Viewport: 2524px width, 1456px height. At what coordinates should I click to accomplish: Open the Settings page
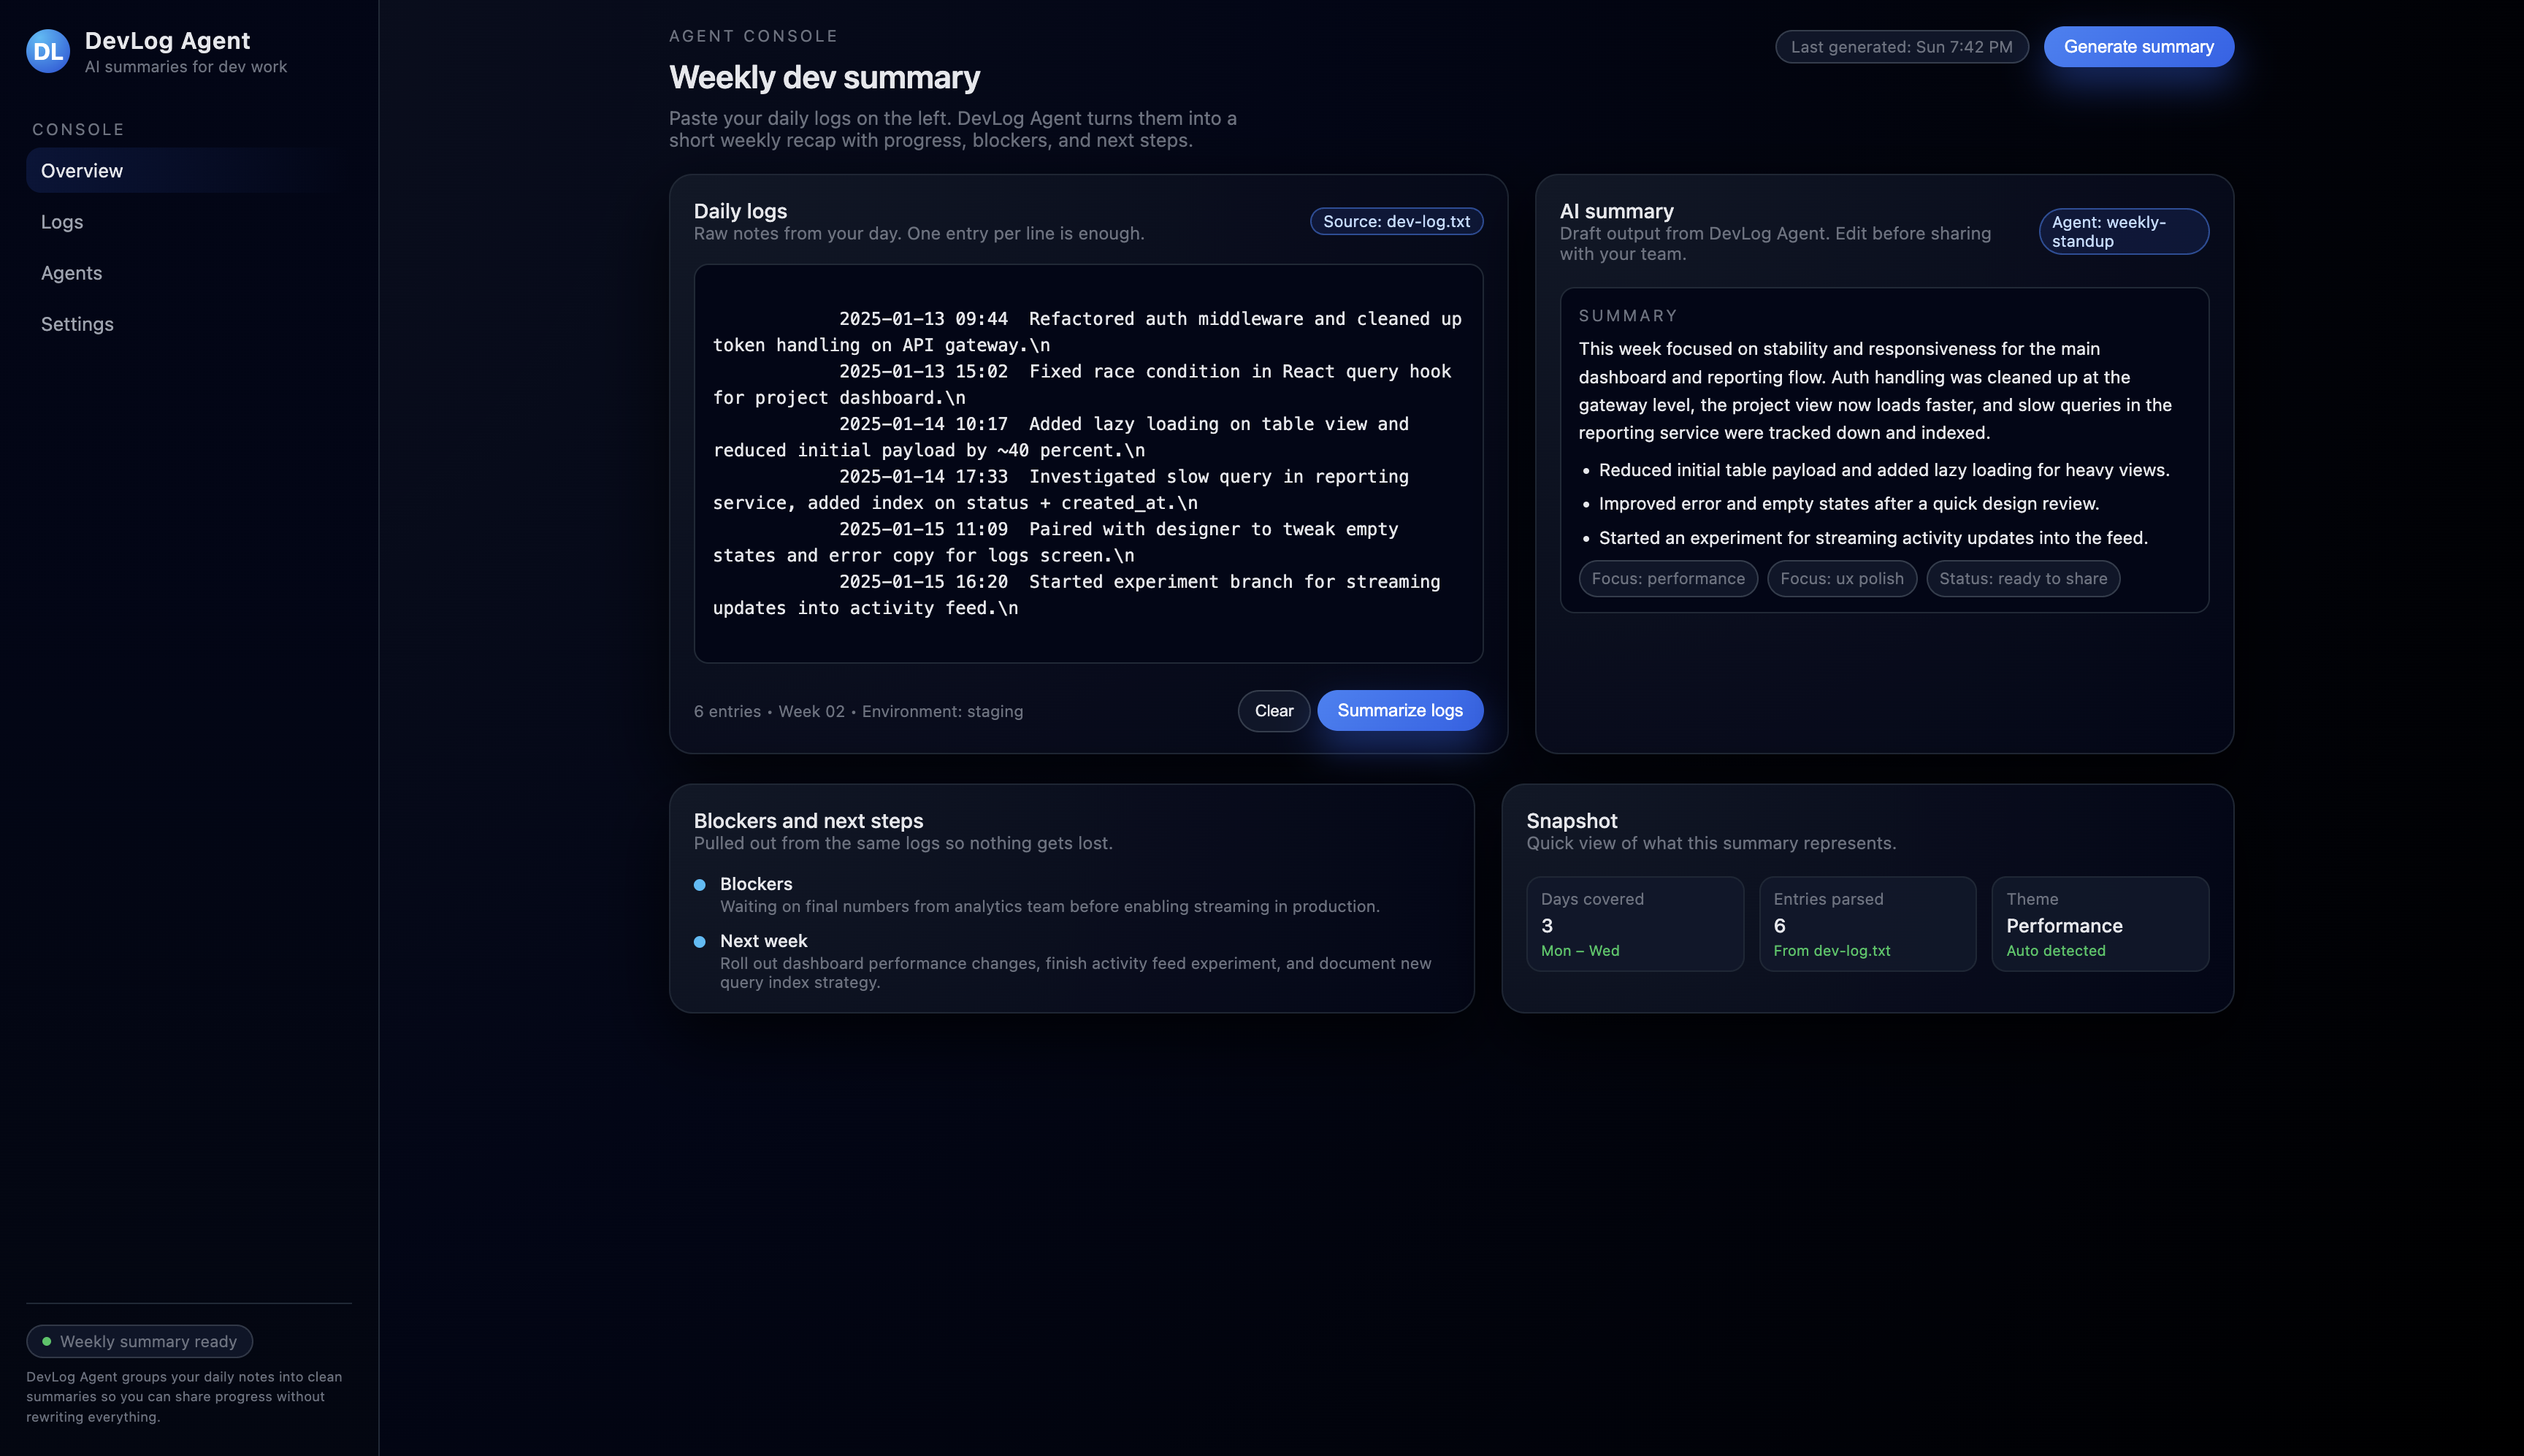tap(77, 324)
